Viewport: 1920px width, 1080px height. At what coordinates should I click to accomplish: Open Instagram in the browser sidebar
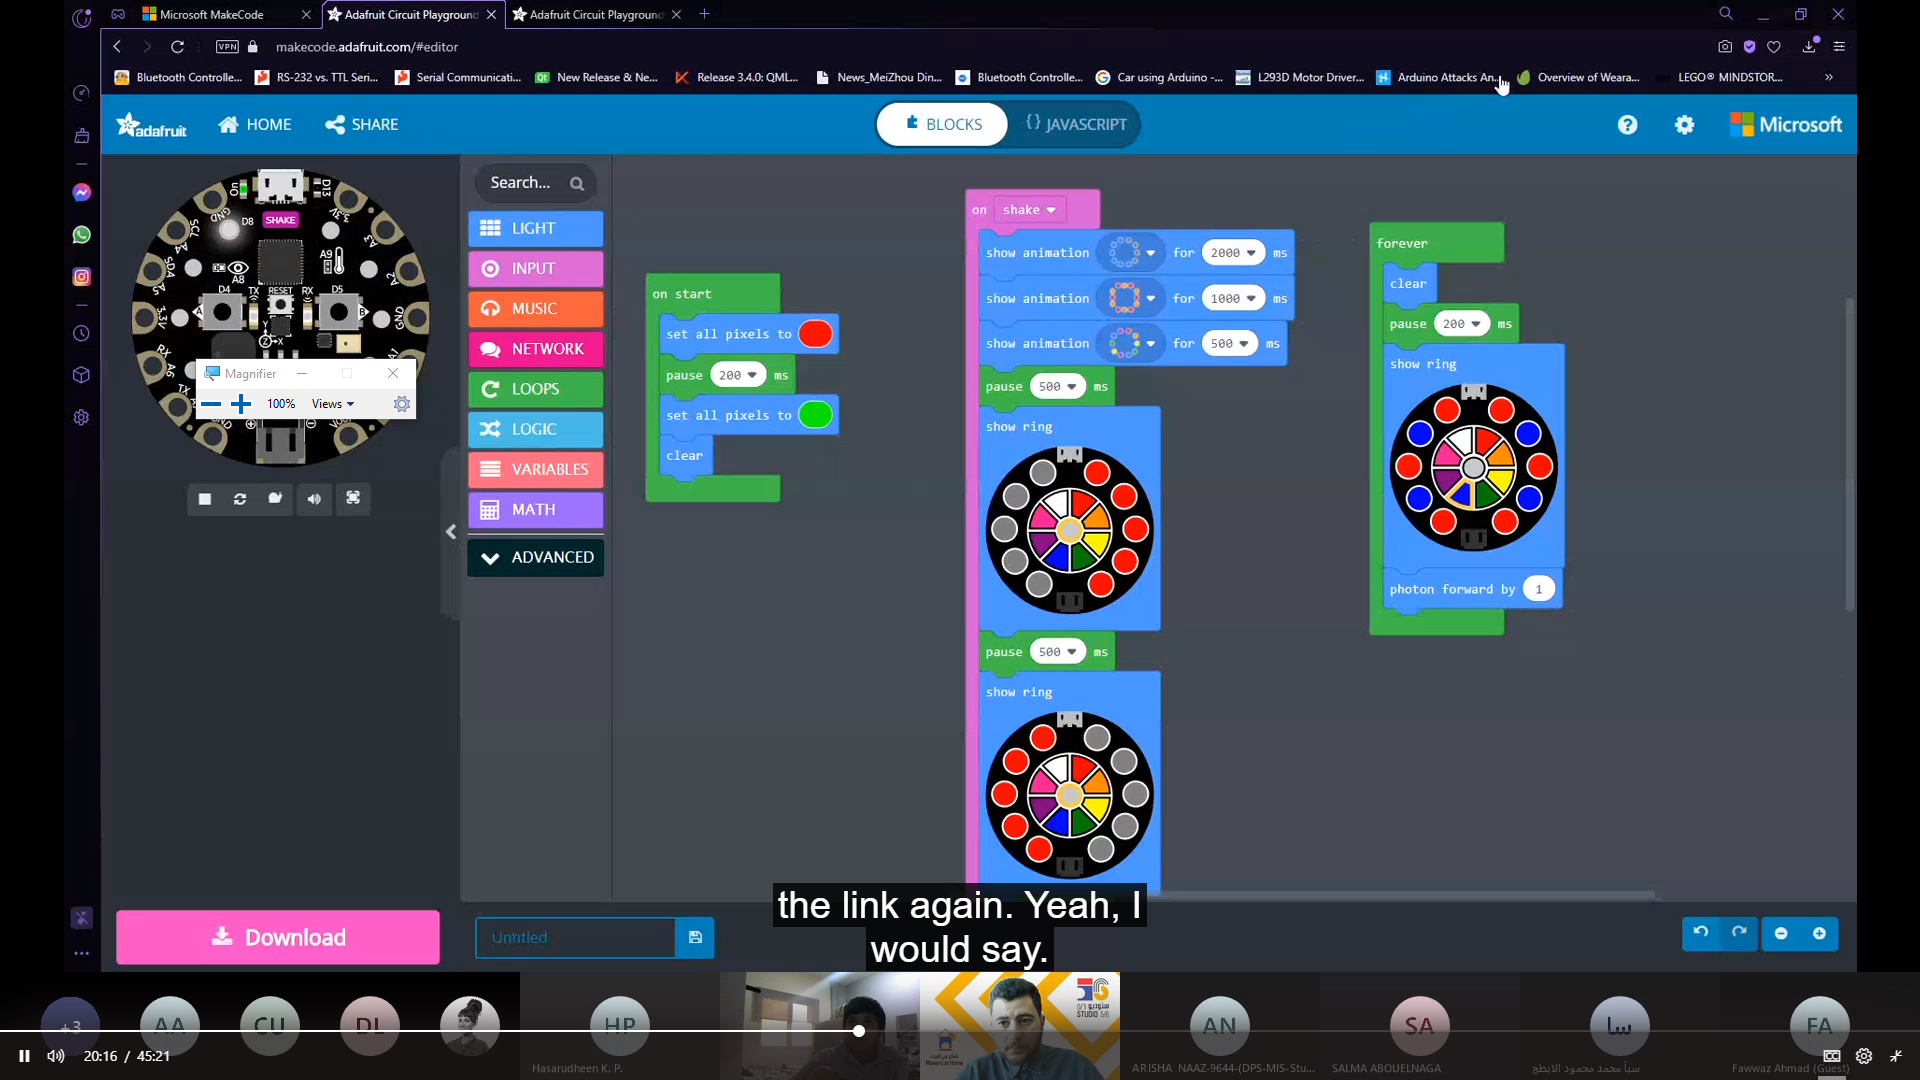click(82, 277)
